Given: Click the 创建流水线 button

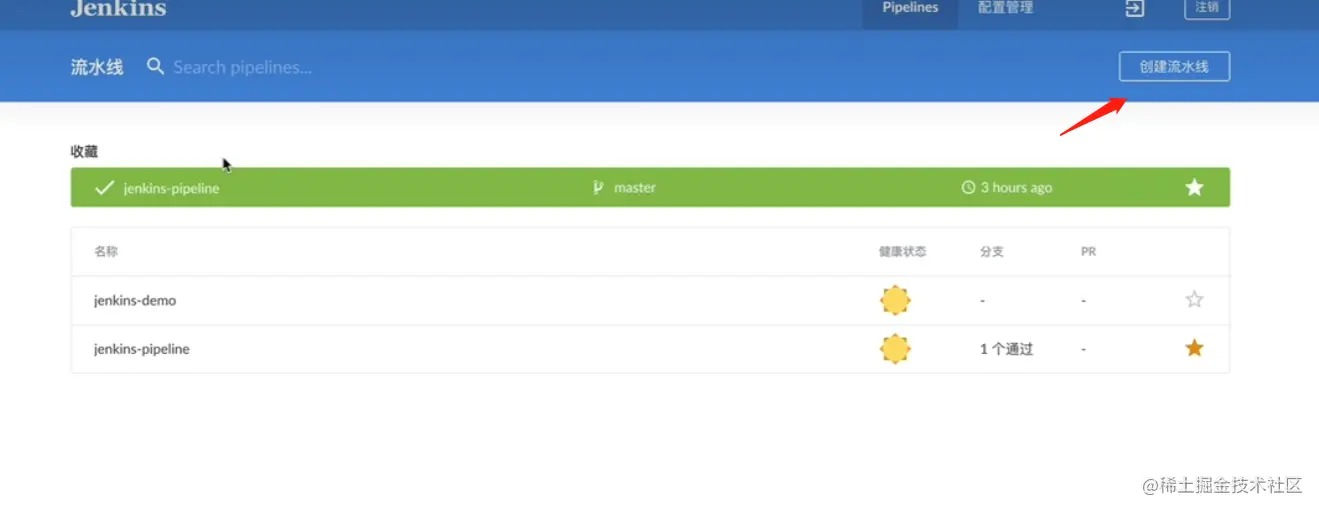Looking at the screenshot, I should point(1174,67).
